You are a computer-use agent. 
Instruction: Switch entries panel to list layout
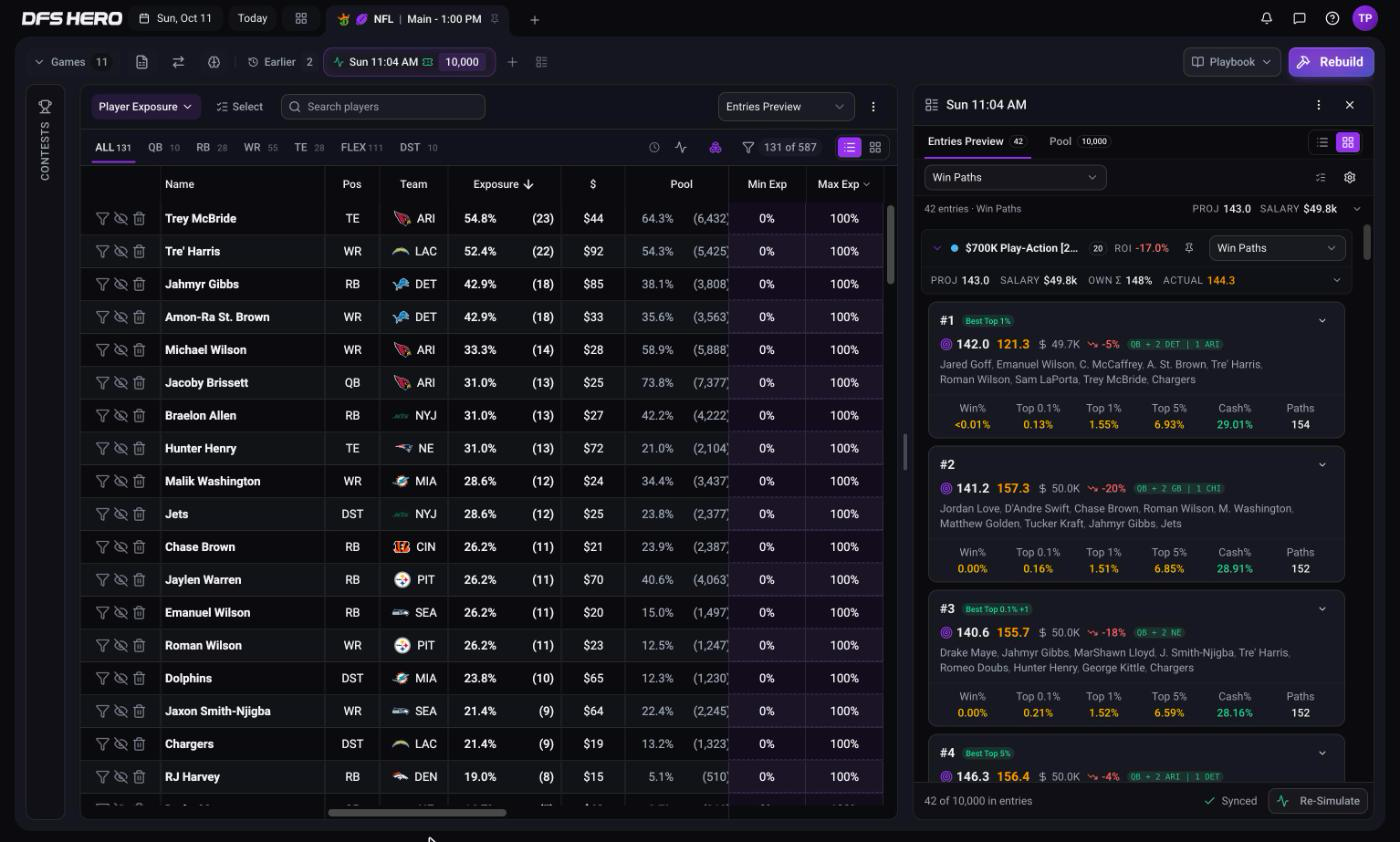pos(1322,142)
